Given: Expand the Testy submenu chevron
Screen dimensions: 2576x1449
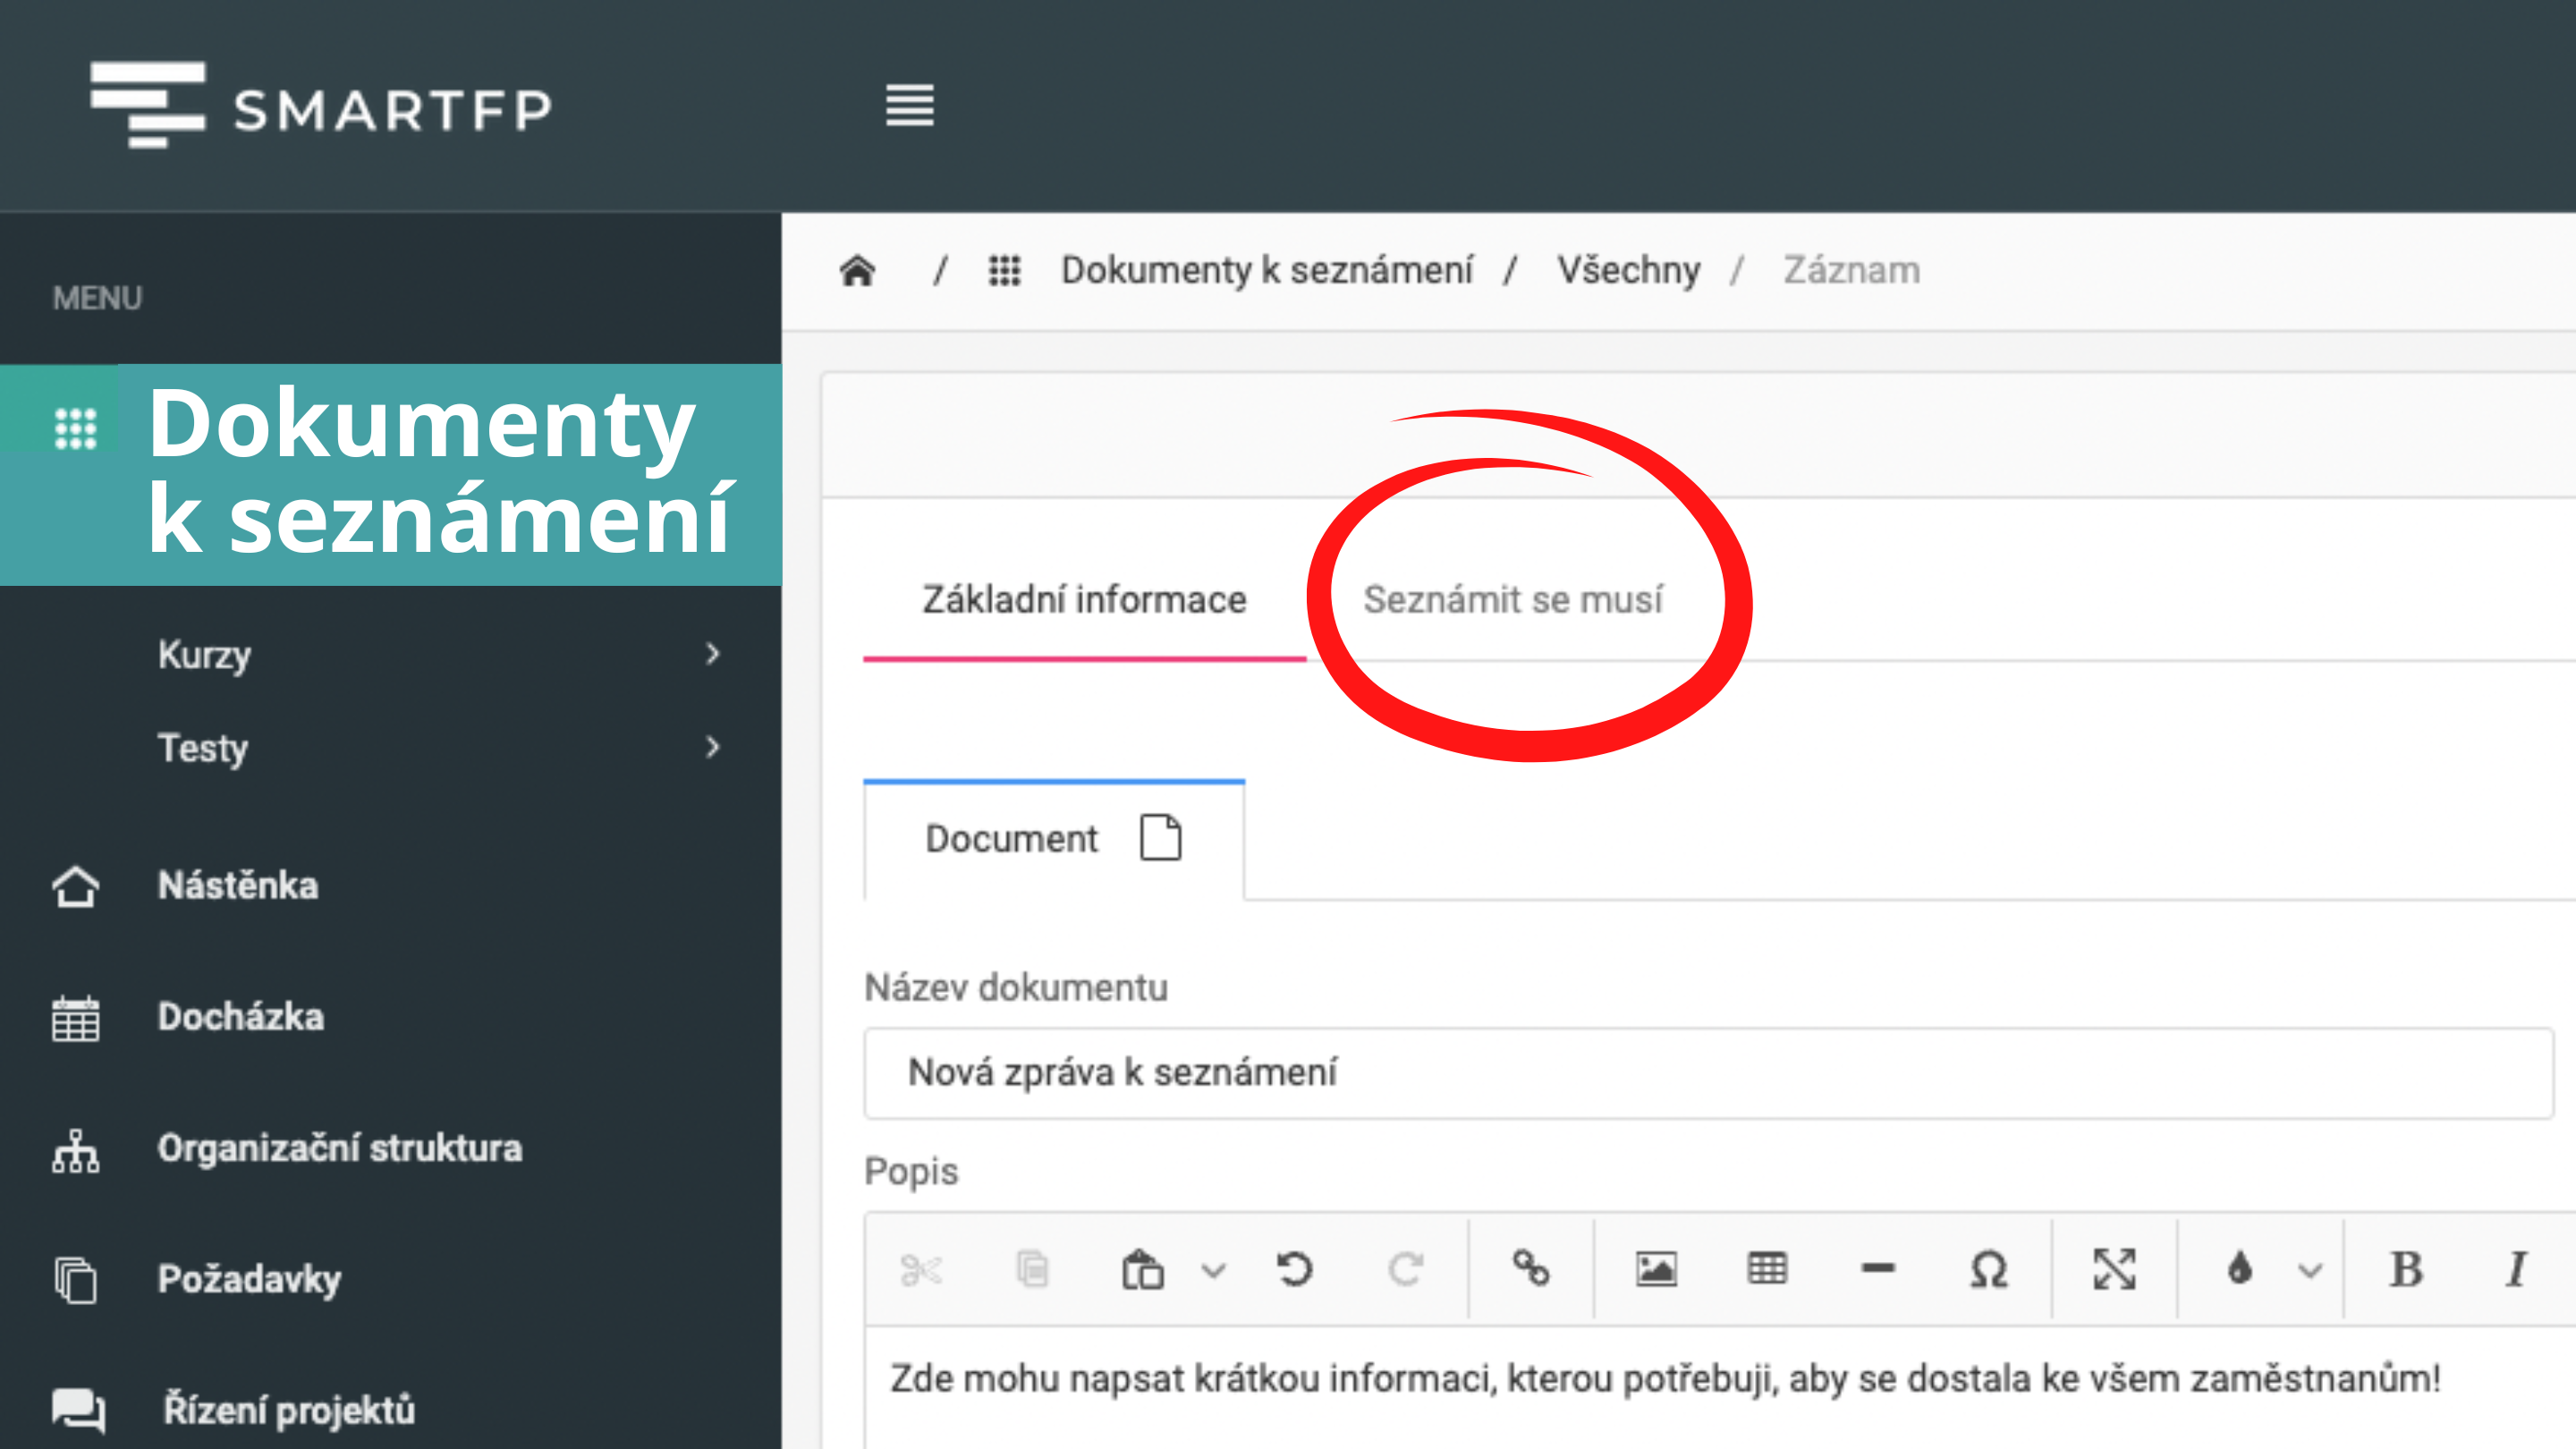Looking at the screenshot, I should (x=712, y=747).
